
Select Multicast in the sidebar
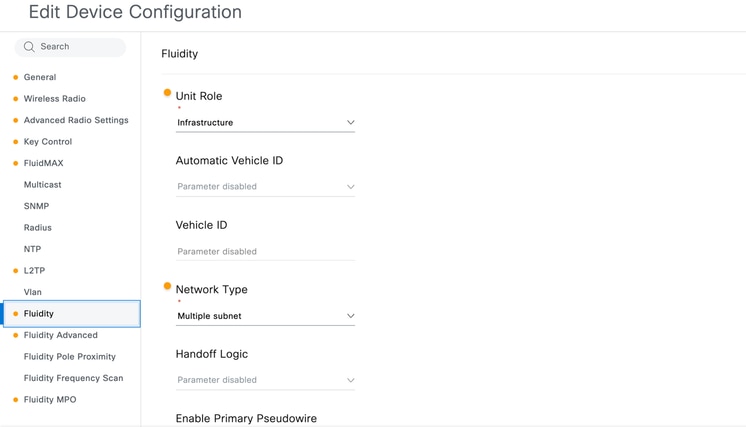pyautogui.click(x=43, y=184)
